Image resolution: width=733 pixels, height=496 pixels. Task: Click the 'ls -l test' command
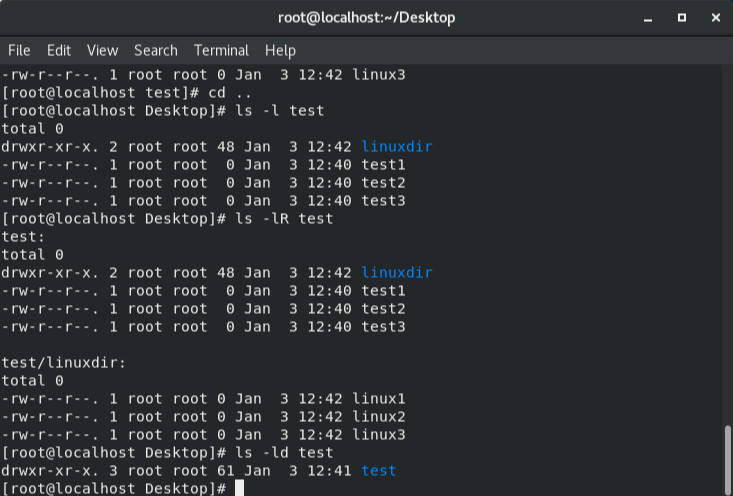(280, 111)
